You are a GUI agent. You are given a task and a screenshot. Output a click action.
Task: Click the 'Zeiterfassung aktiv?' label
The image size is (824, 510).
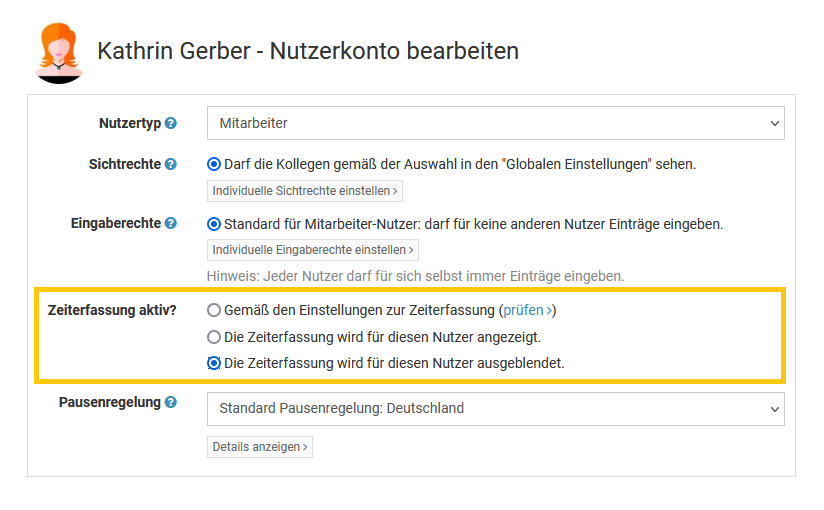pos(112,310)
